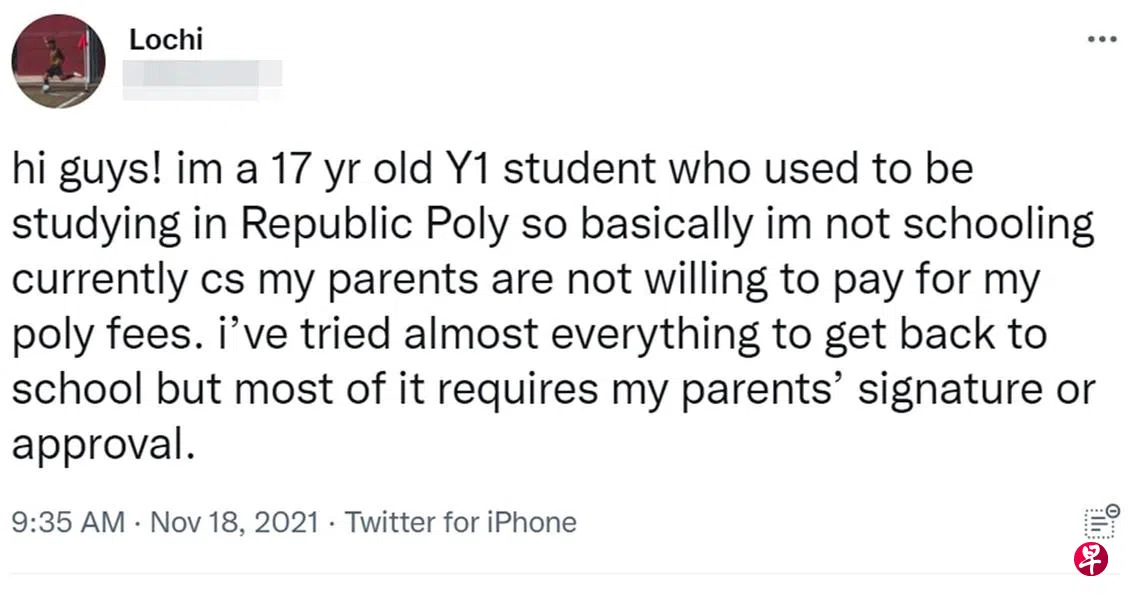Click the dotted text-snippet icon near bottom right

1097,524
